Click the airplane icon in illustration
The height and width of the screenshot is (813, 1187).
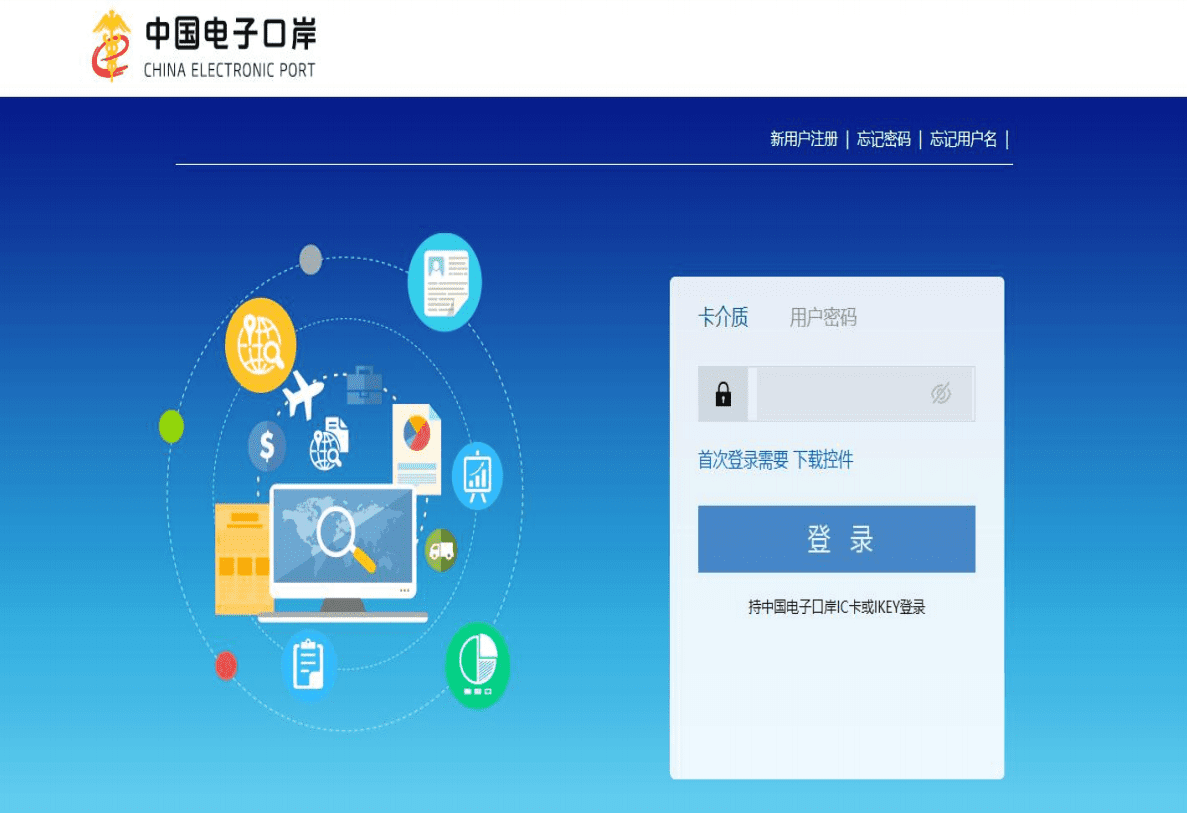[x=302, y=393]
